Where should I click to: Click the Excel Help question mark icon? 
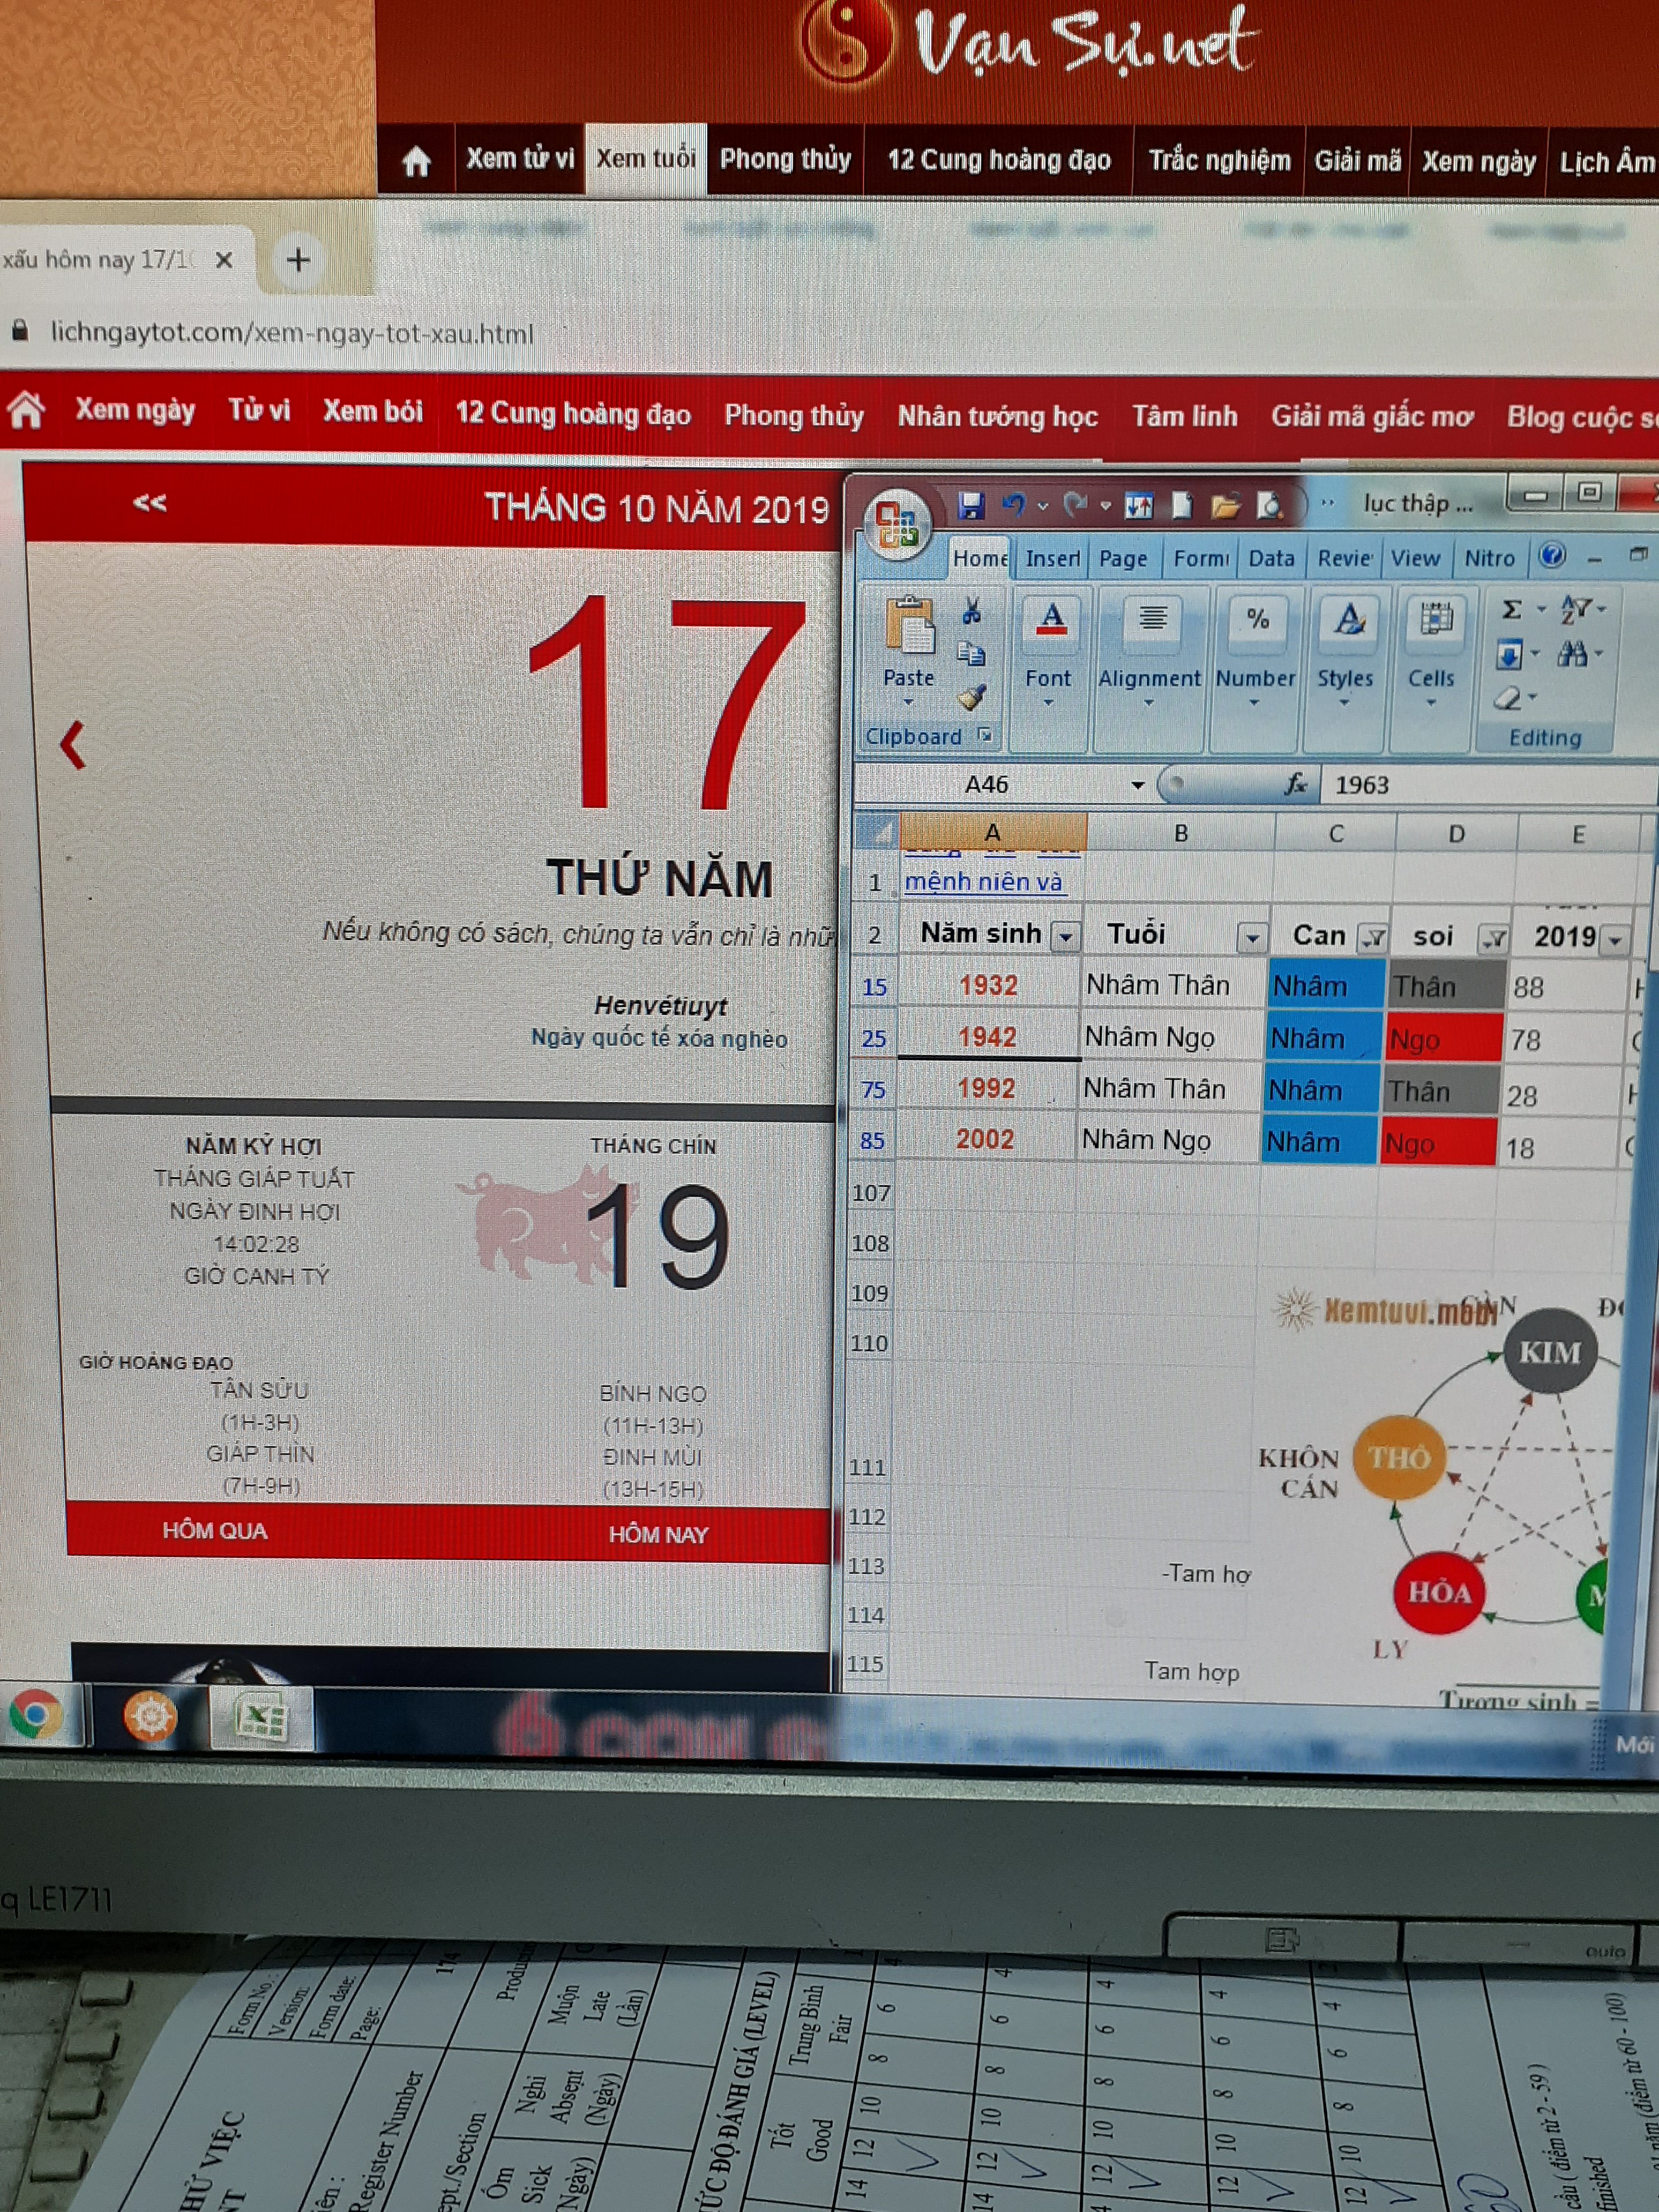[x=1551, y=555]
